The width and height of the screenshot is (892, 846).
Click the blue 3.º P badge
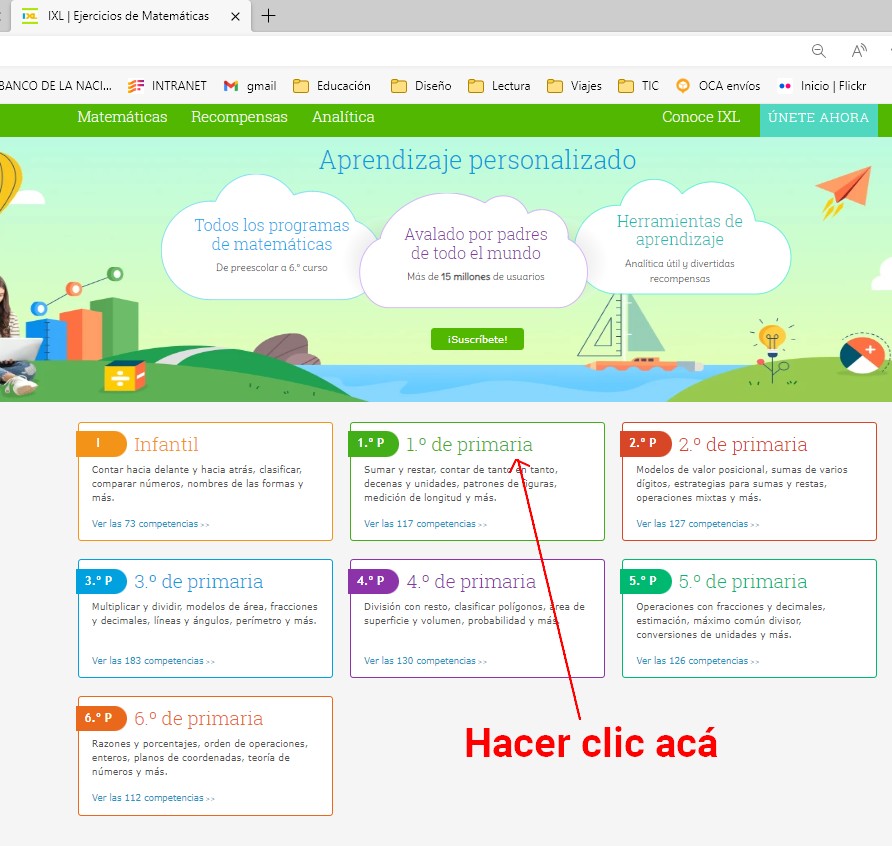[x=101, y=581]
